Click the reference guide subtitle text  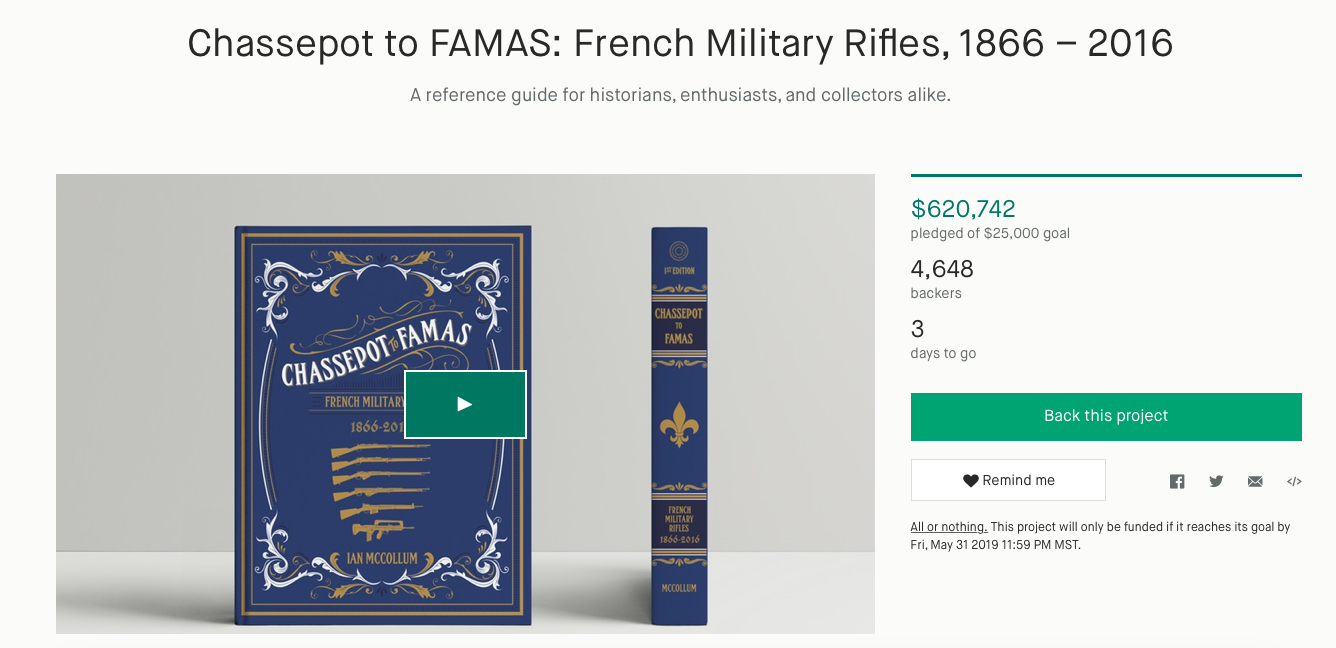click(x=680, y=96)
